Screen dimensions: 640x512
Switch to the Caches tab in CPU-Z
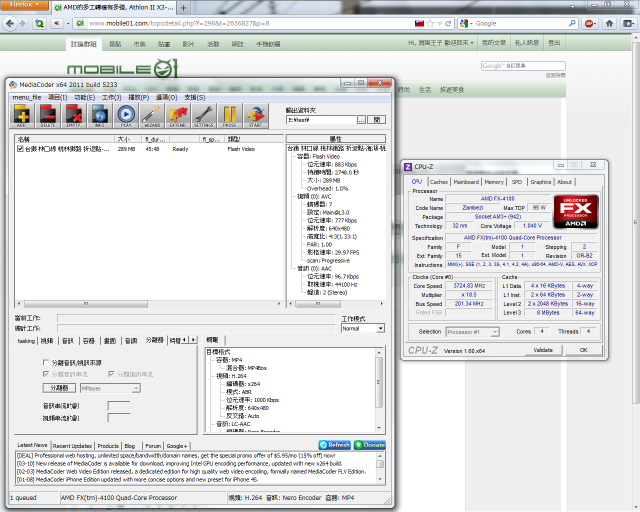(439, 182)
